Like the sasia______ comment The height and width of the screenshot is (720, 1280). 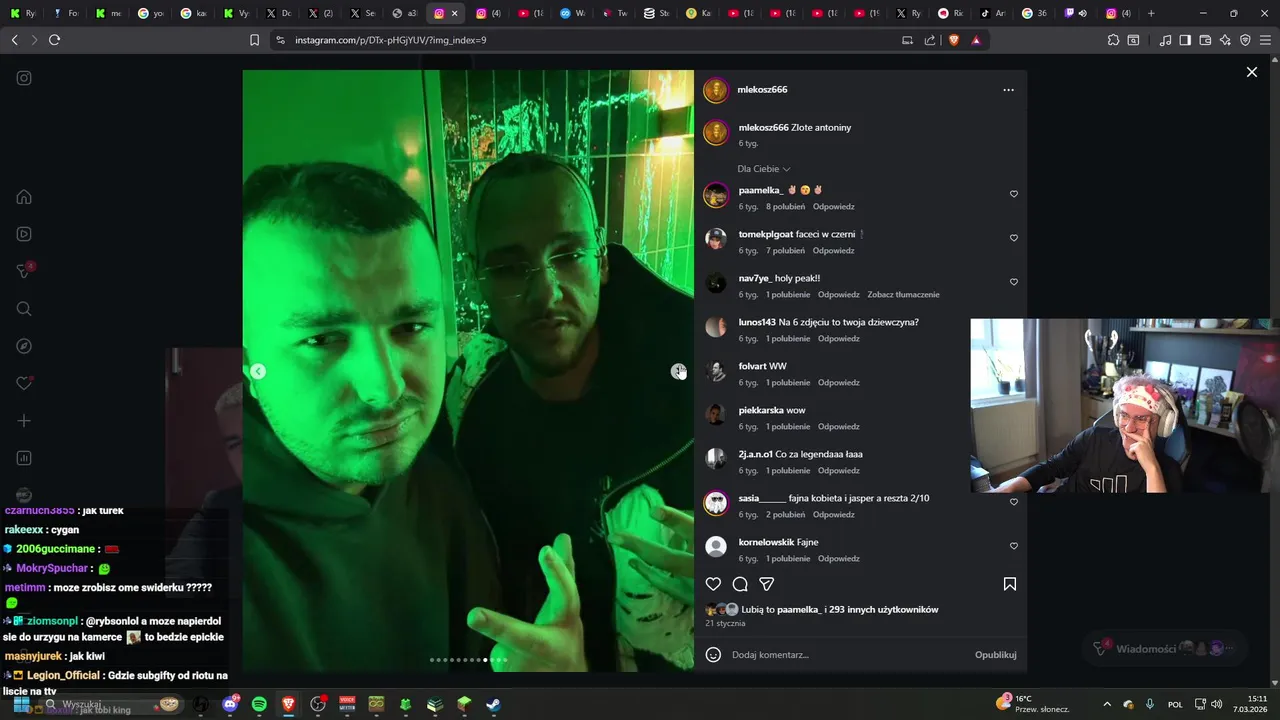(x=1014, y=502)
